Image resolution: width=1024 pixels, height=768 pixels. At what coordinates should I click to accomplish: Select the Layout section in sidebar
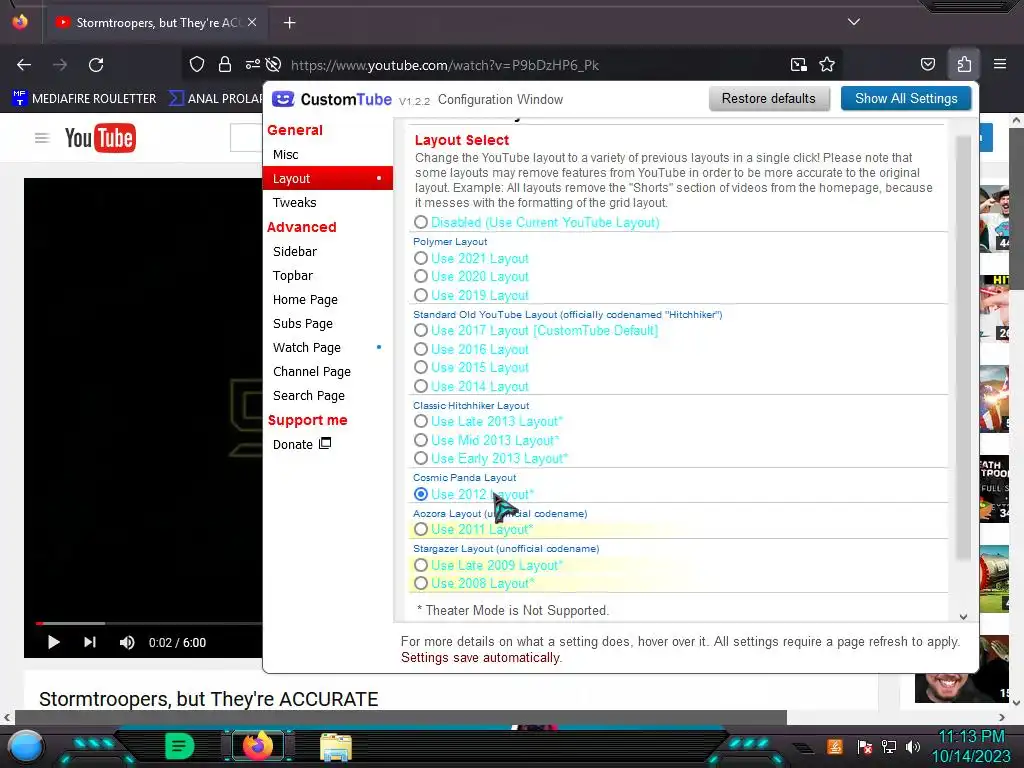tap(327, 178)
